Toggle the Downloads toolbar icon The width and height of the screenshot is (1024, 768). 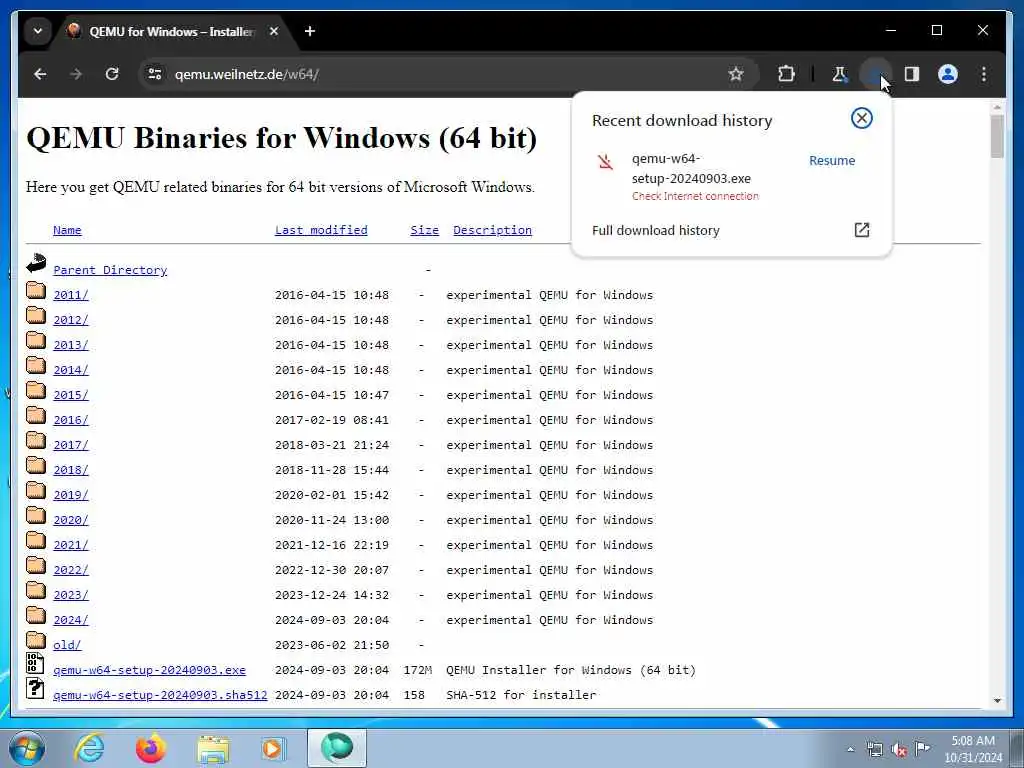[875, 74]
